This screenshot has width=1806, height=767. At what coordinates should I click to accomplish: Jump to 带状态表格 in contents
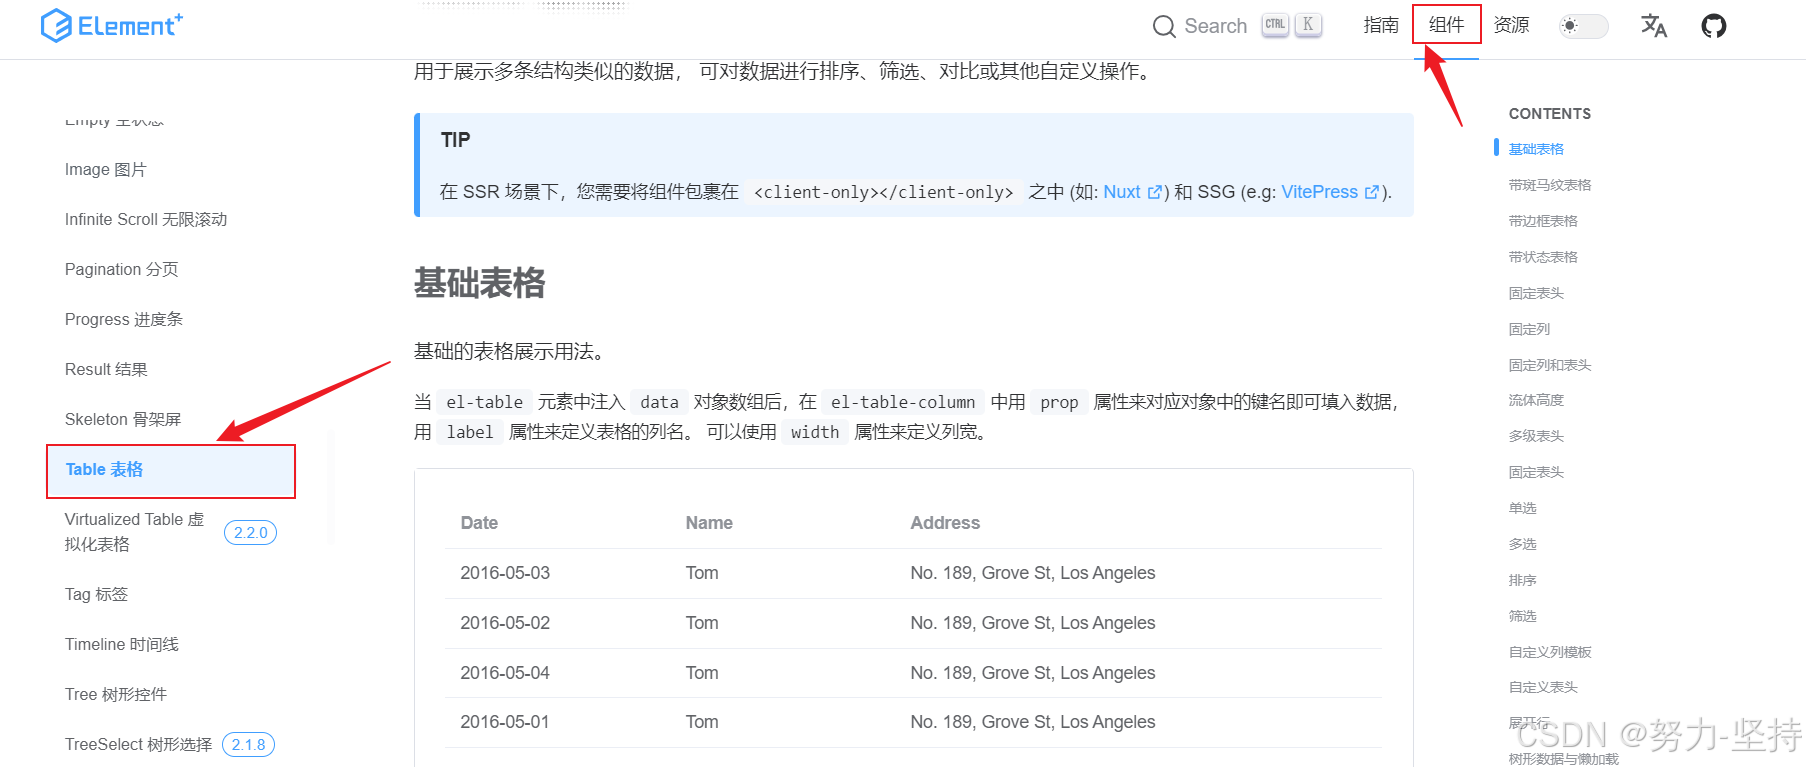tap(1543, 257)
